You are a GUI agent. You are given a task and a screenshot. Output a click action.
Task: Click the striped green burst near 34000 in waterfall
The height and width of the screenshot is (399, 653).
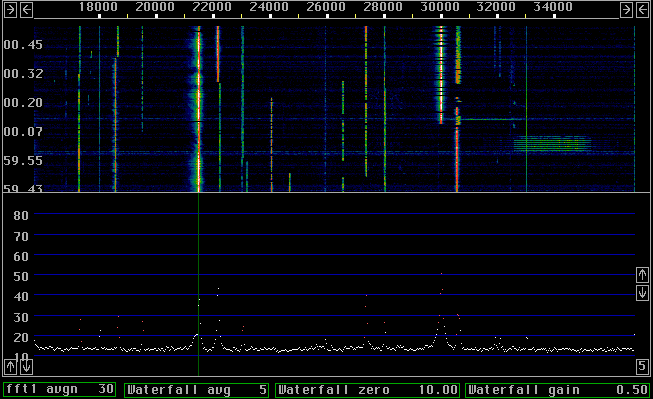point(552,143)
